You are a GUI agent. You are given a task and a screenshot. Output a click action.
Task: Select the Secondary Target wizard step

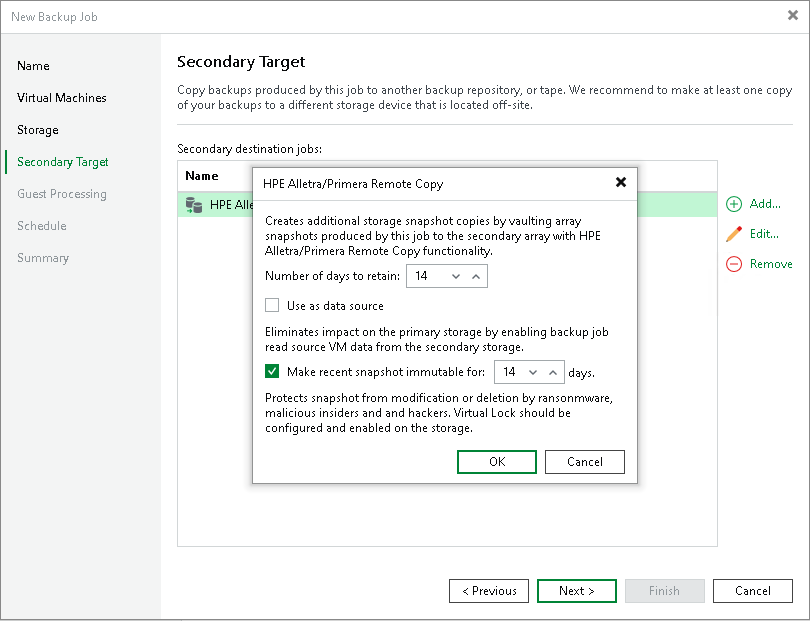click(x=63, y=162)
